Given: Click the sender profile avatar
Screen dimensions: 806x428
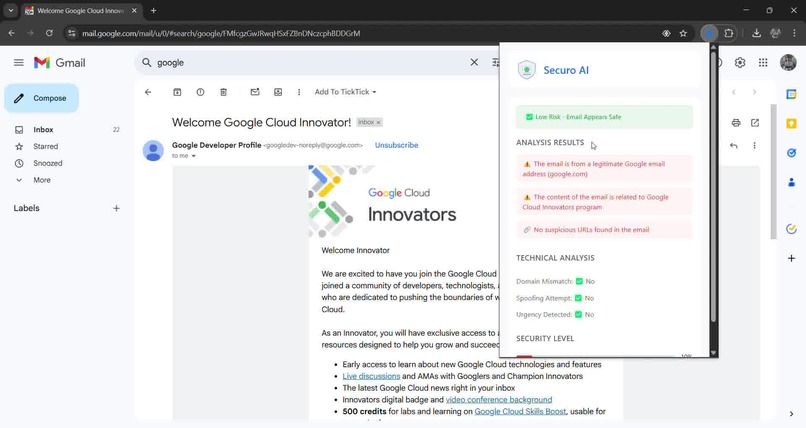Looking at the screenshot, I should (x=153, y=151).
